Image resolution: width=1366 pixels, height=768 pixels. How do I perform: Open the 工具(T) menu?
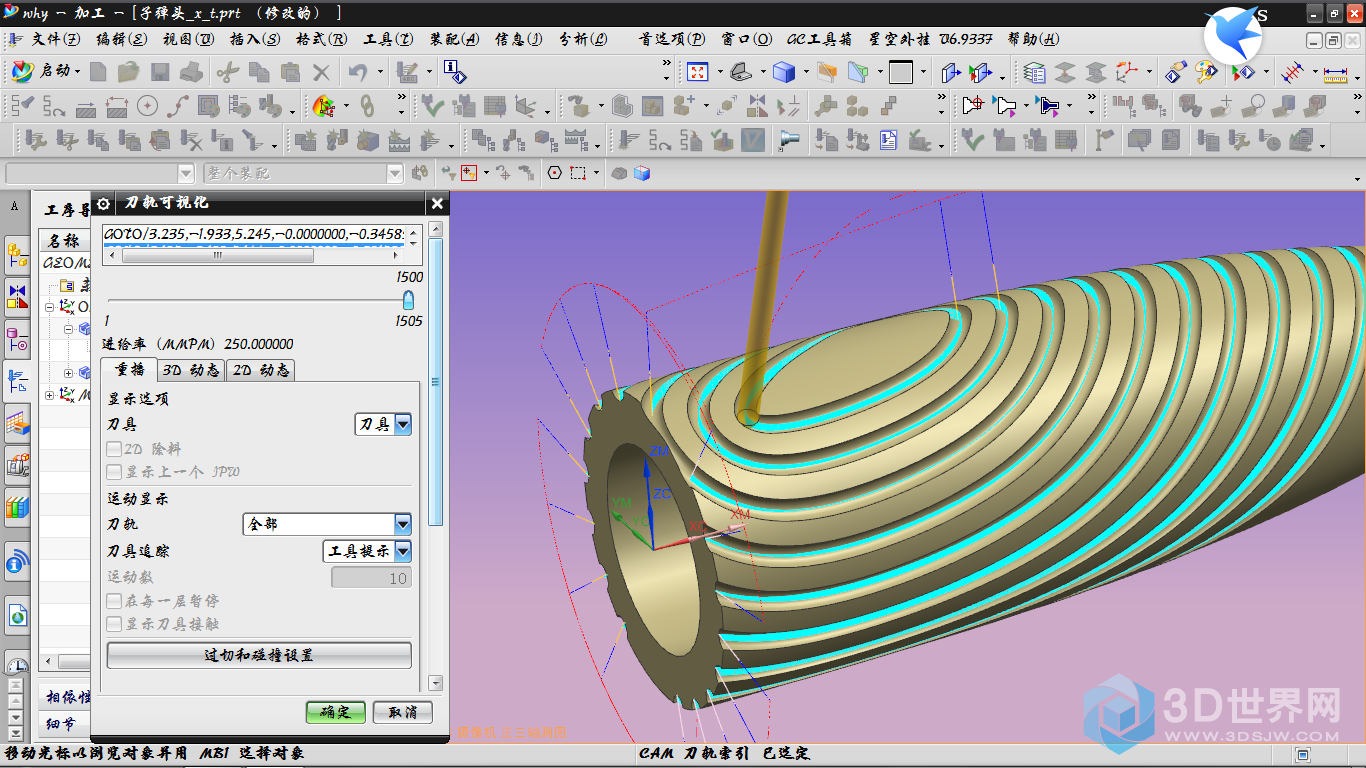point(388,40)
